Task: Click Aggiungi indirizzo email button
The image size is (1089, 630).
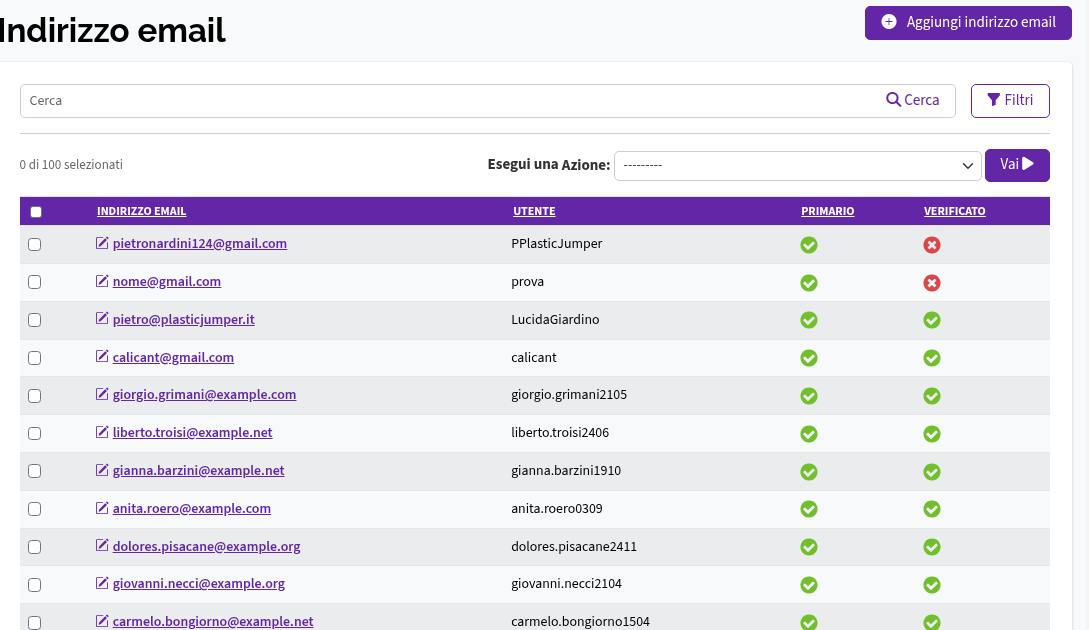Action: coord(968,23)
